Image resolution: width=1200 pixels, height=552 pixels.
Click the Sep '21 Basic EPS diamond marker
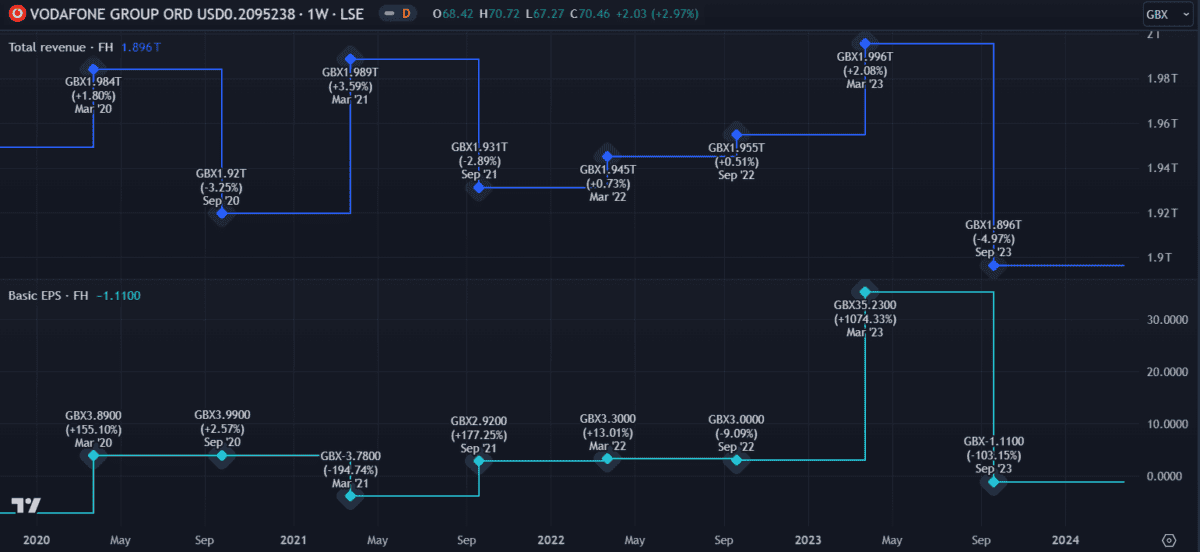click(479, 461)
